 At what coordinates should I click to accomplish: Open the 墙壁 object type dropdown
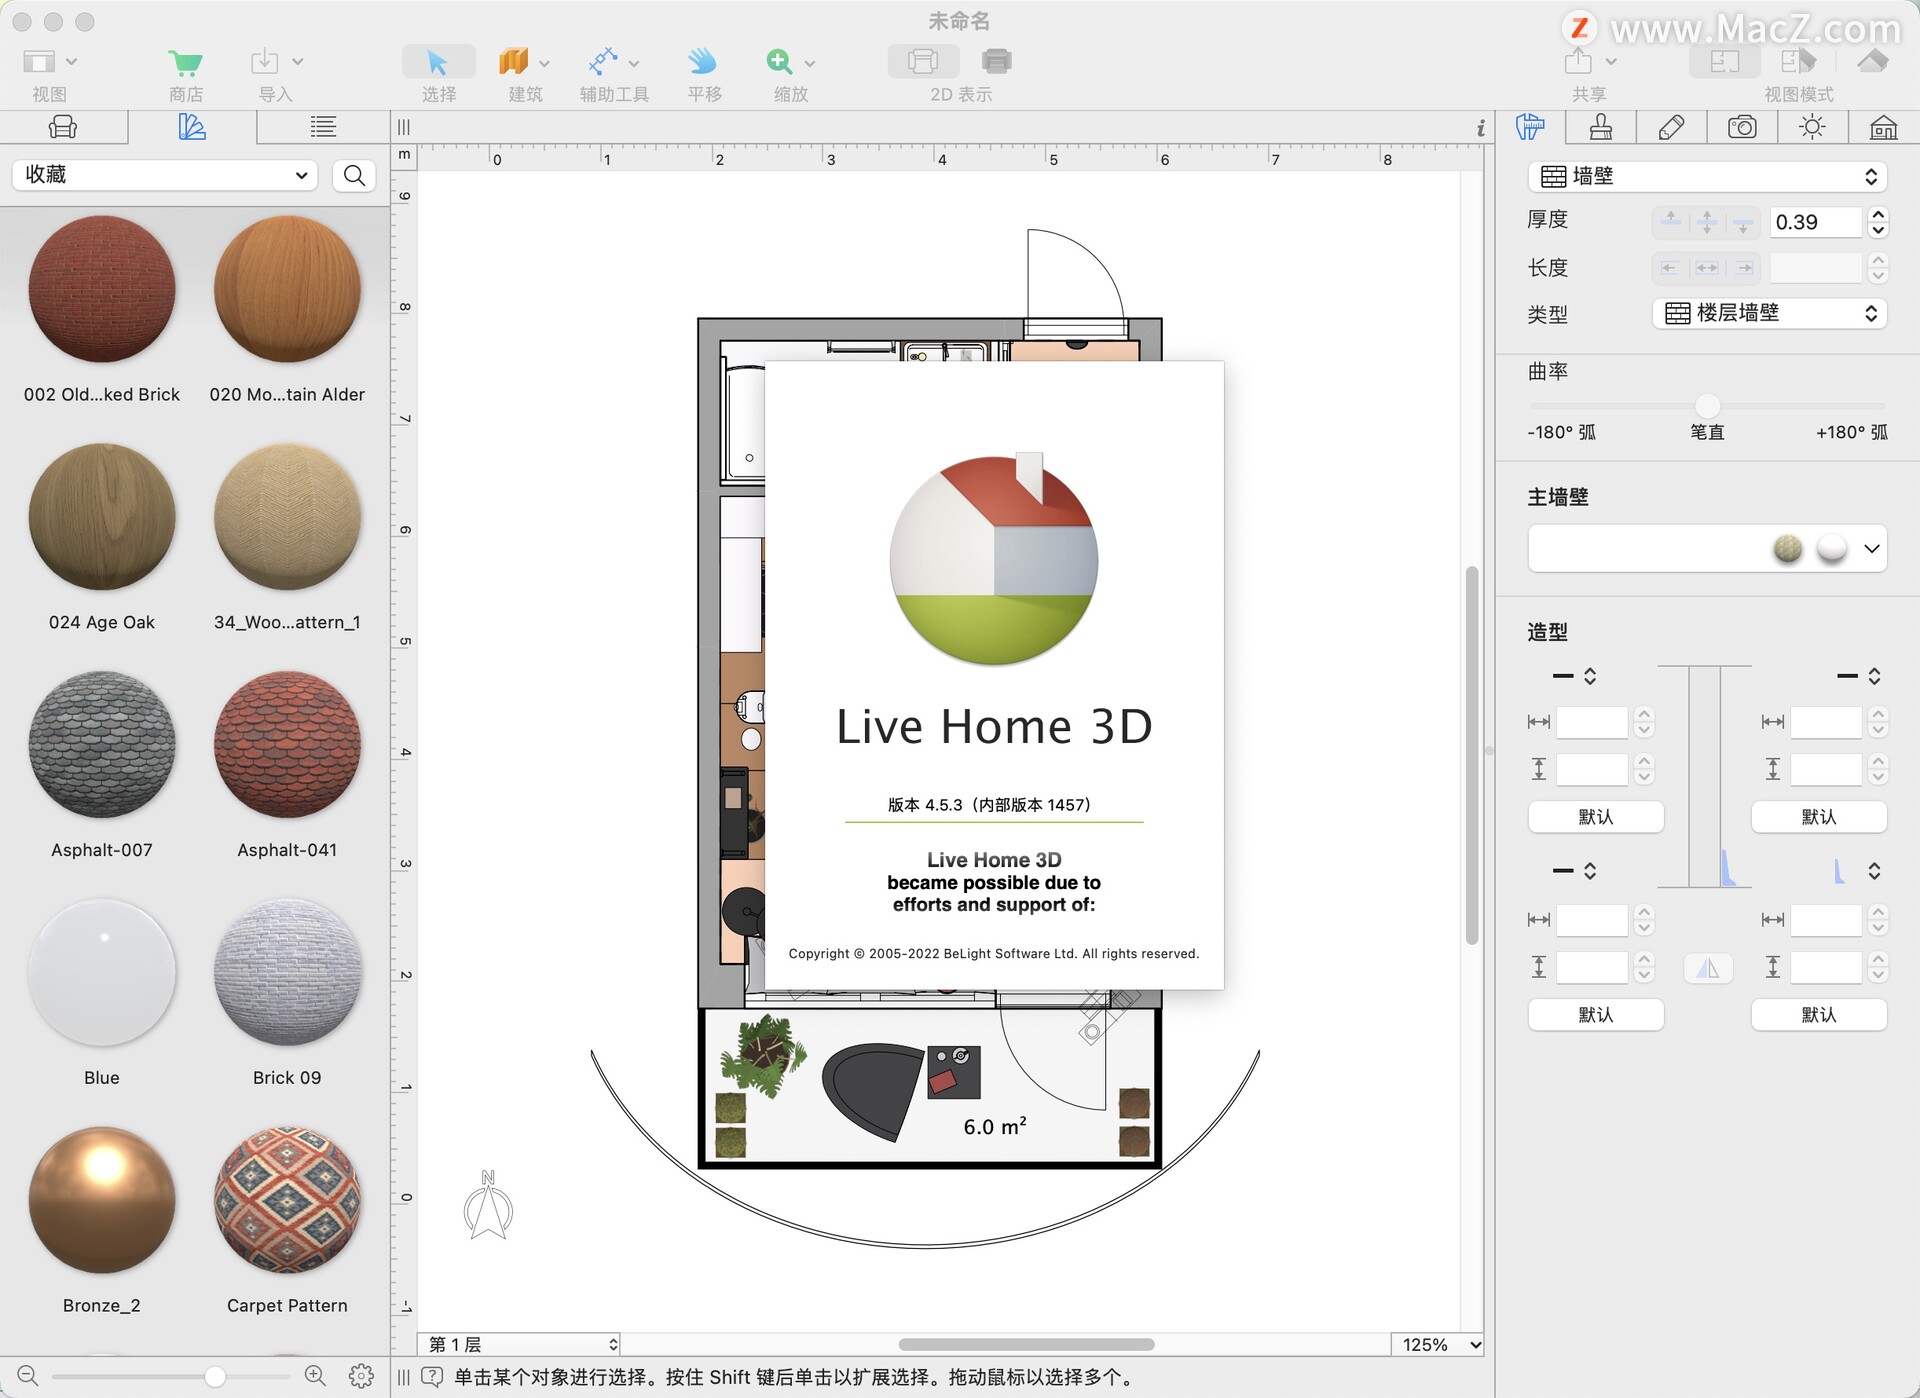pyautogui.click(x=1707, y=176)
